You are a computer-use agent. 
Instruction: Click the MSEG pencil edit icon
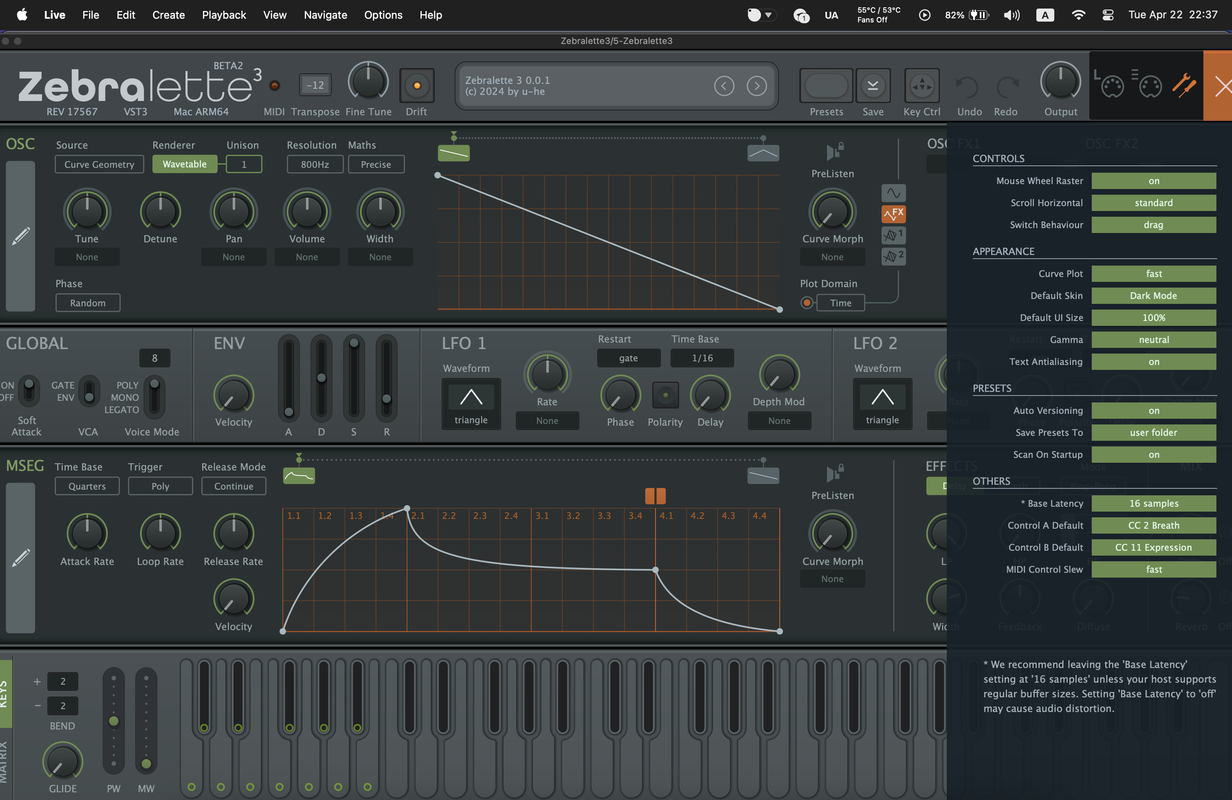20,558
